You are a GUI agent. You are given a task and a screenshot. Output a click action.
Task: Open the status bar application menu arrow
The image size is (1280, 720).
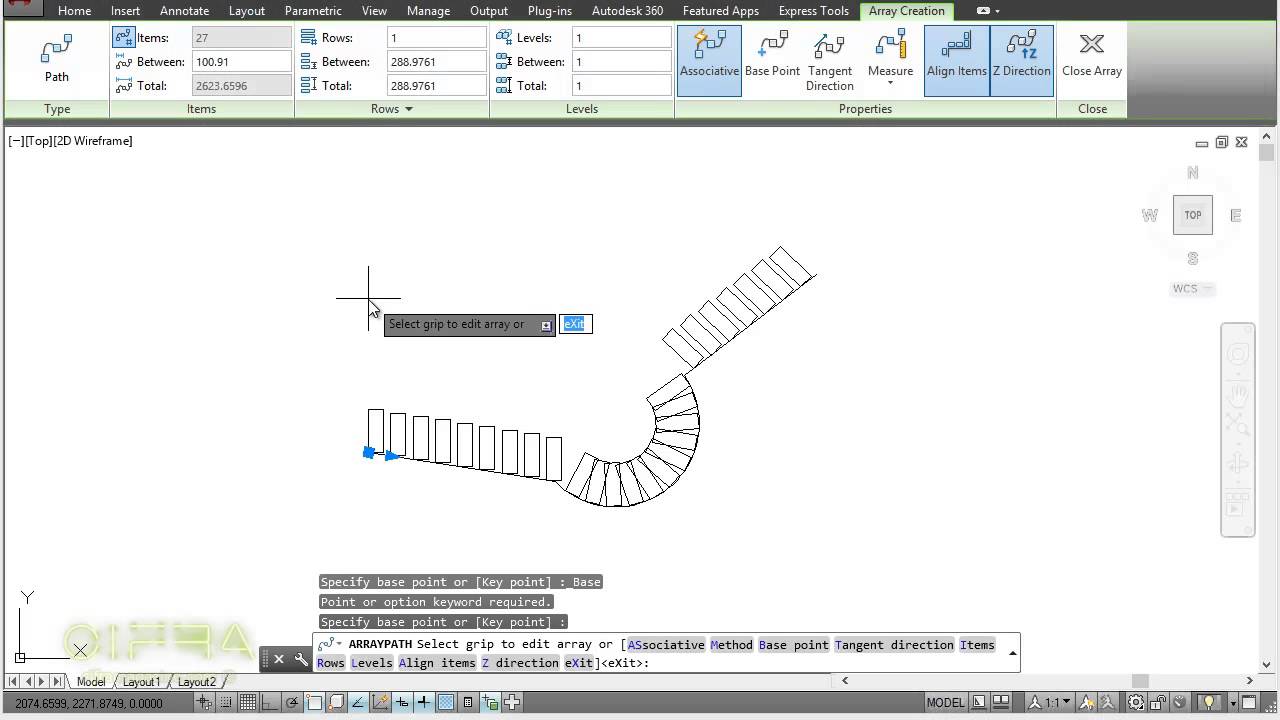(x=1233, y=702)
